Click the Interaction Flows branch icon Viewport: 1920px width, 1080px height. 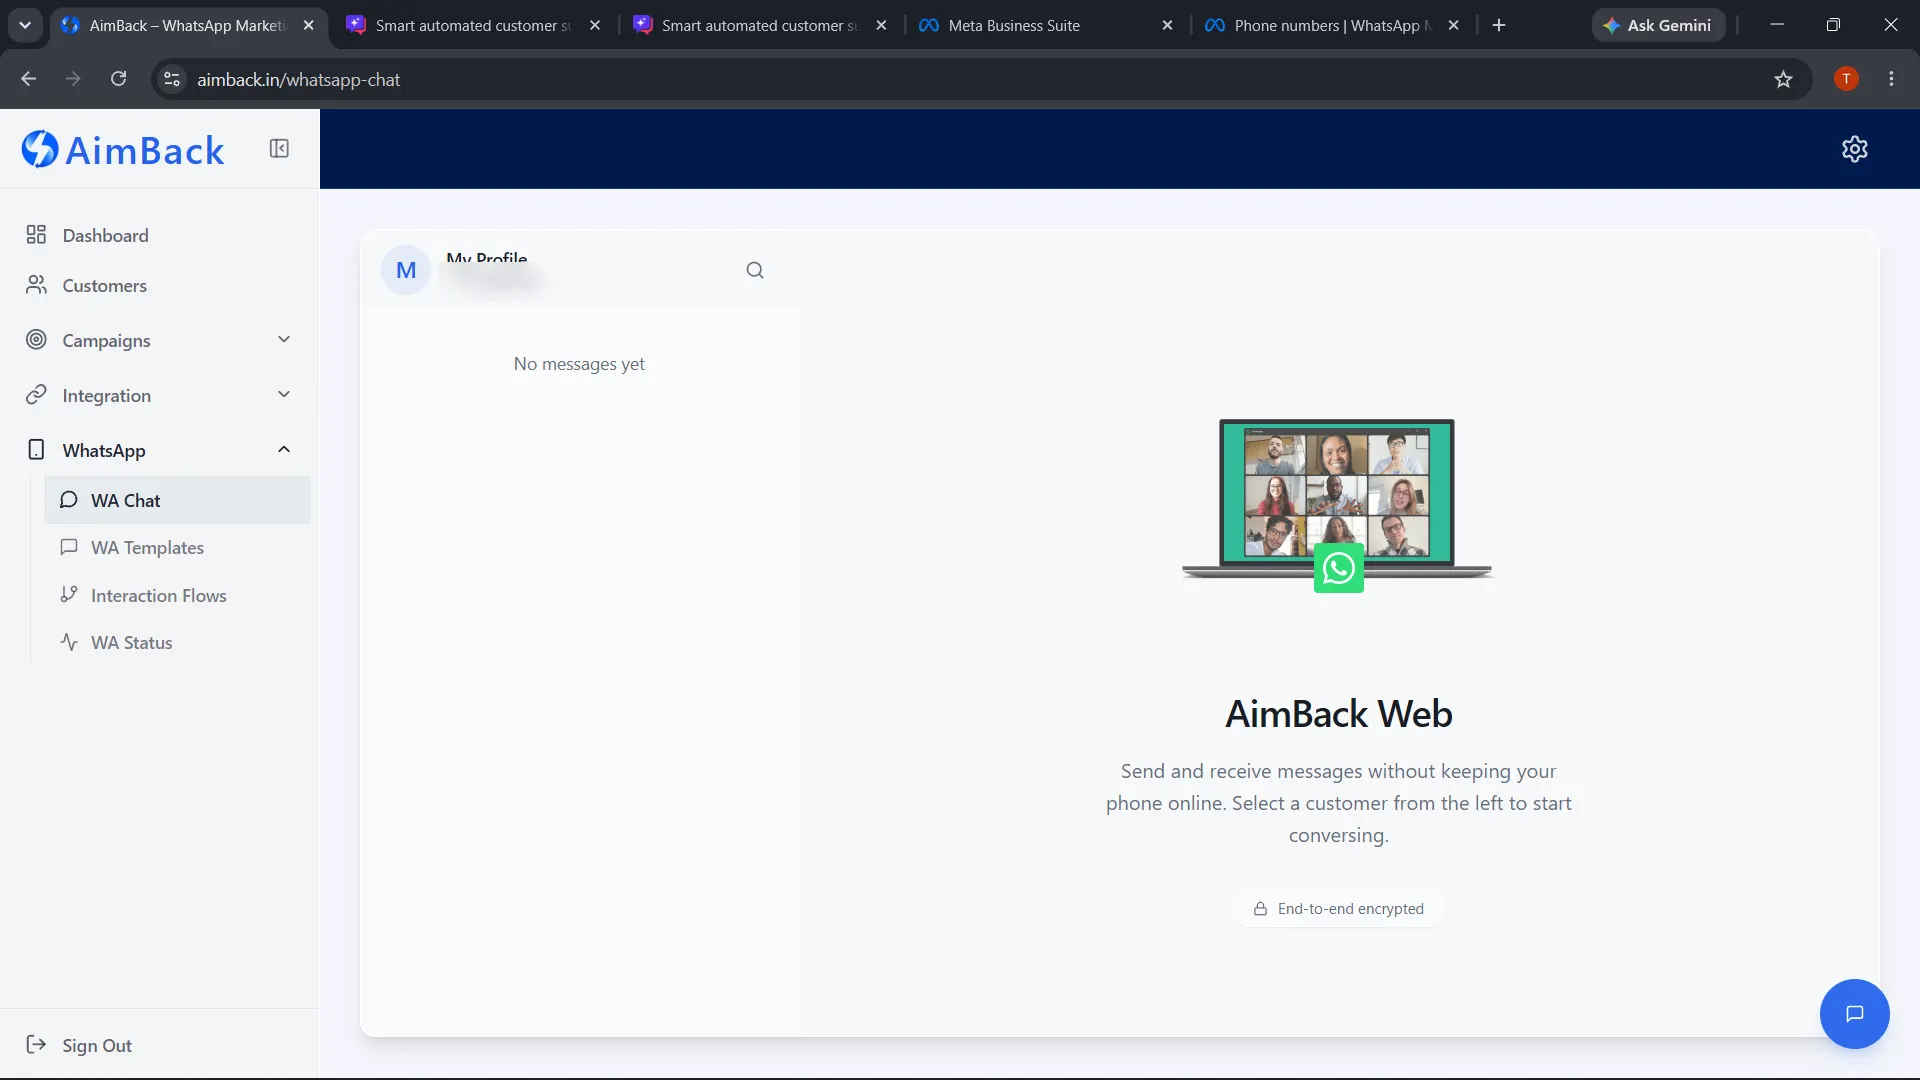[69, 594]
